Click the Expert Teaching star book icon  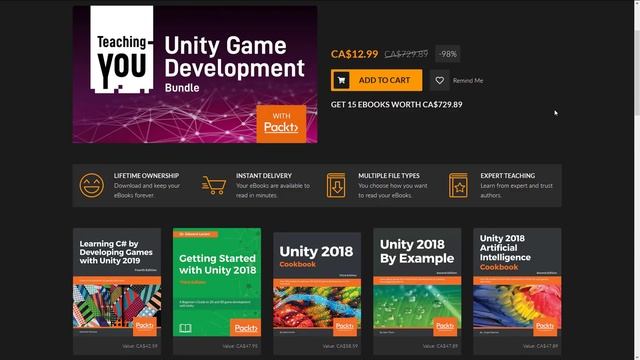click(x=458, y=185)
